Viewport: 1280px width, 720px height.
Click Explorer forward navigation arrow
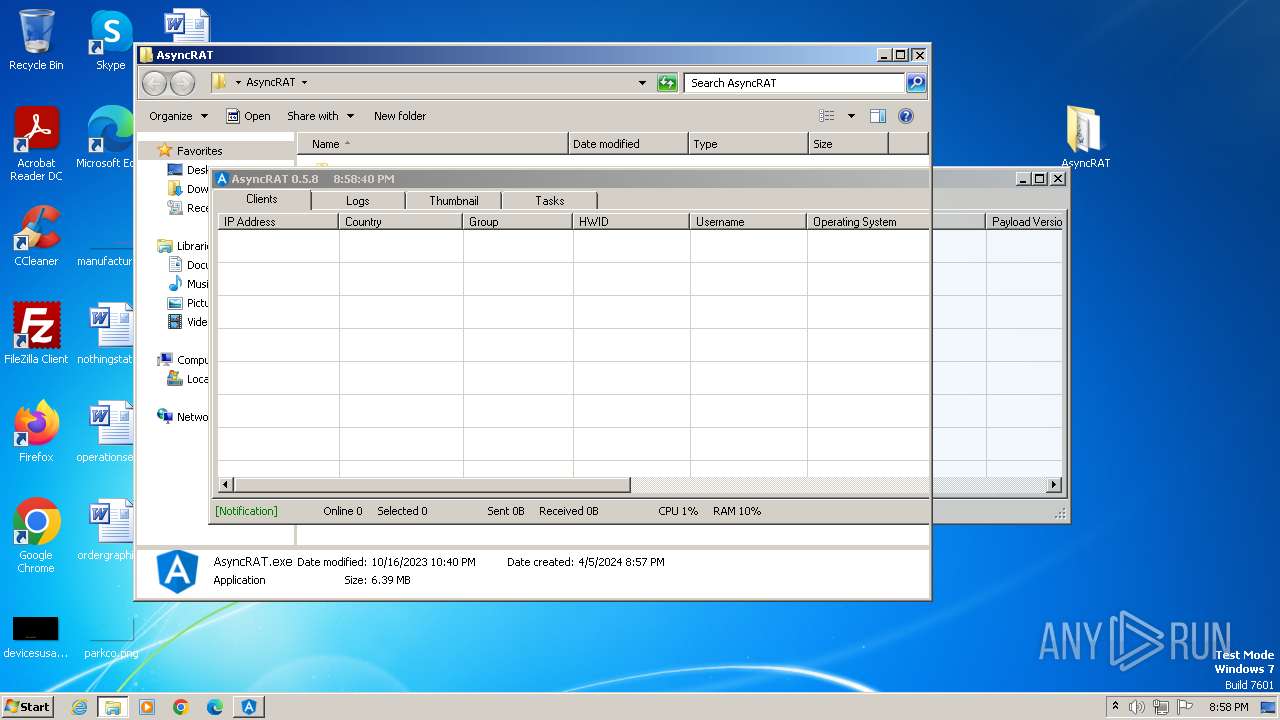(182, 83)
